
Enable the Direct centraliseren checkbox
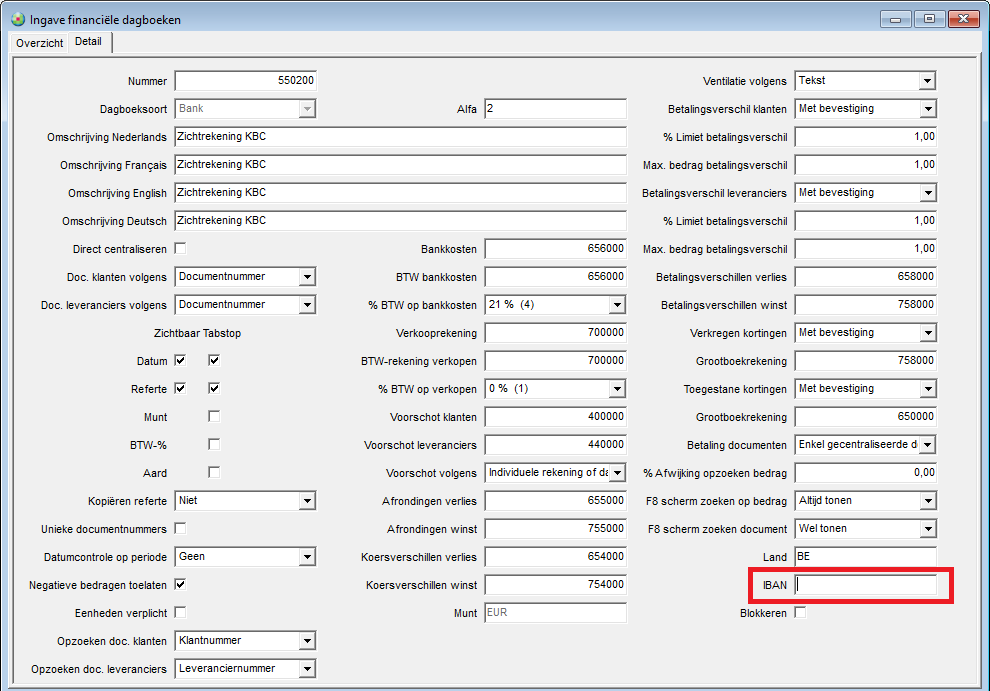point(181,248)
